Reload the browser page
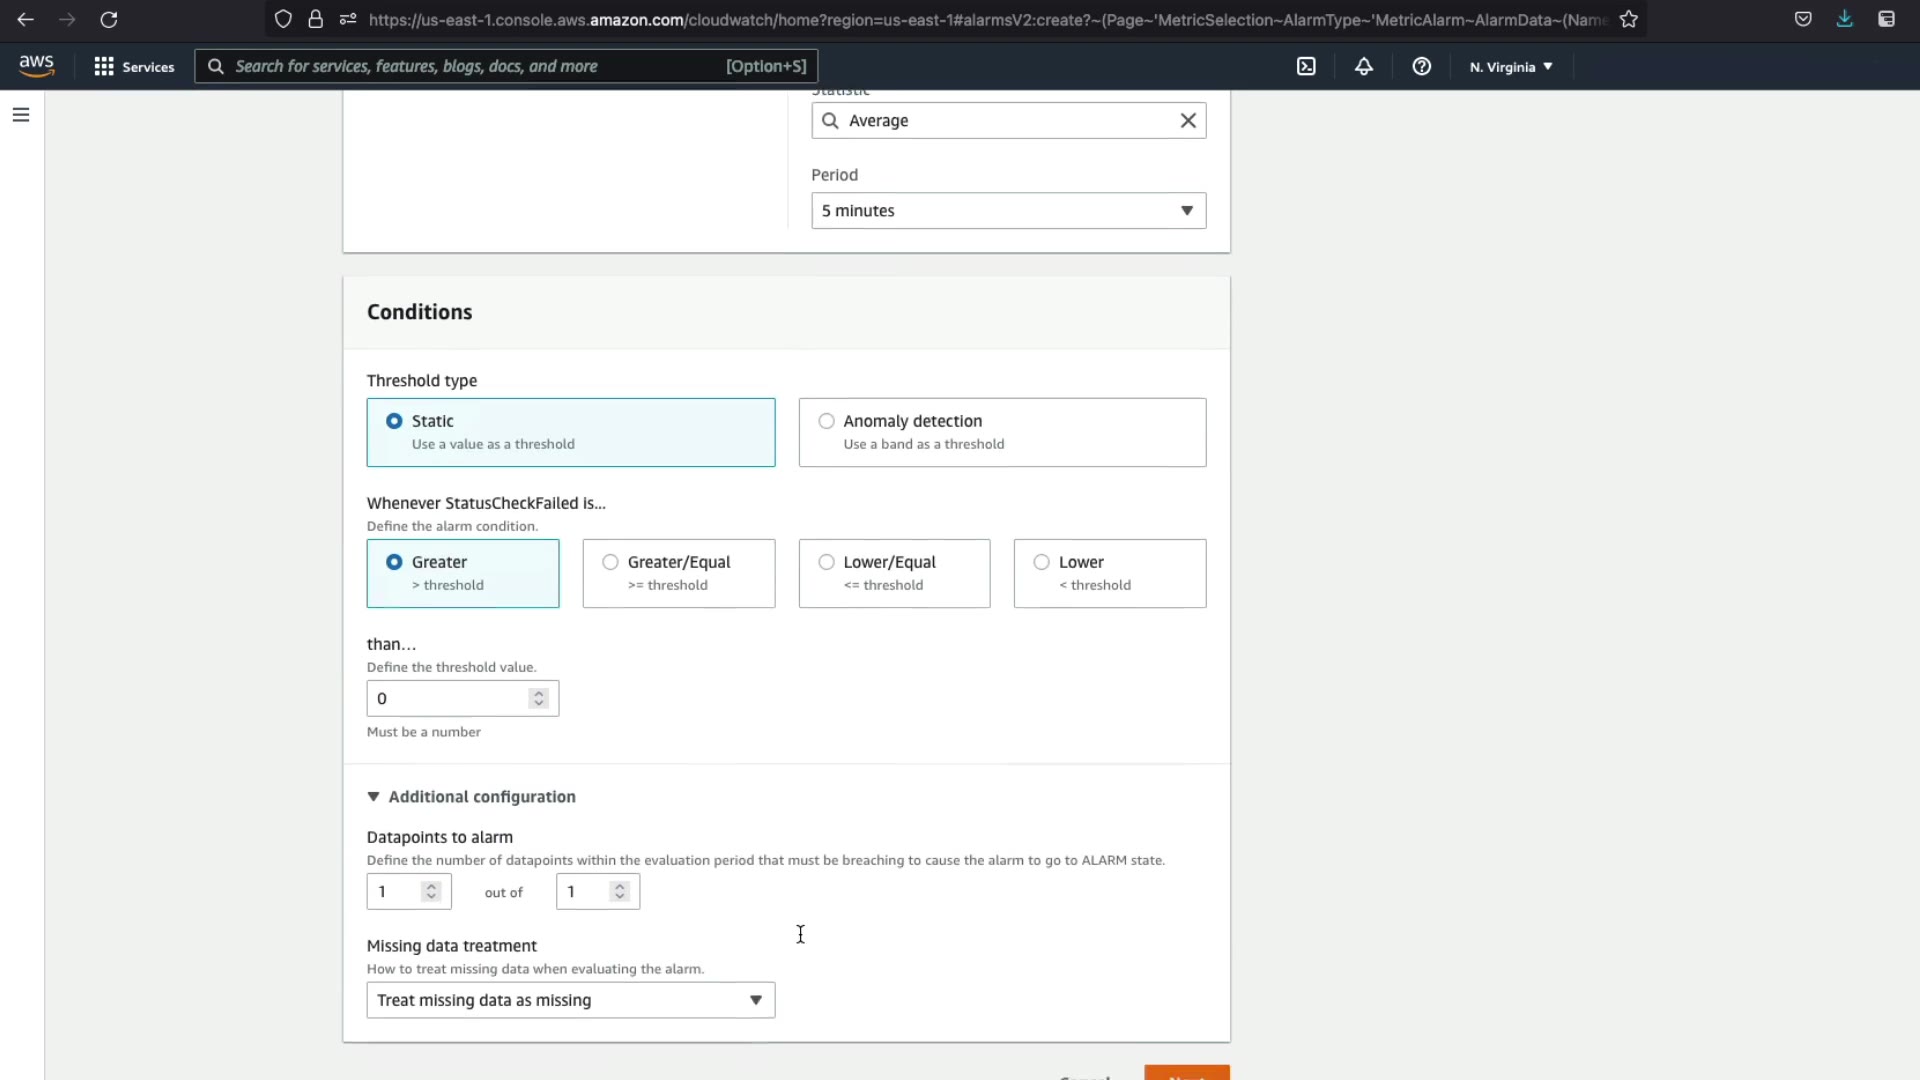 point(109,19)
